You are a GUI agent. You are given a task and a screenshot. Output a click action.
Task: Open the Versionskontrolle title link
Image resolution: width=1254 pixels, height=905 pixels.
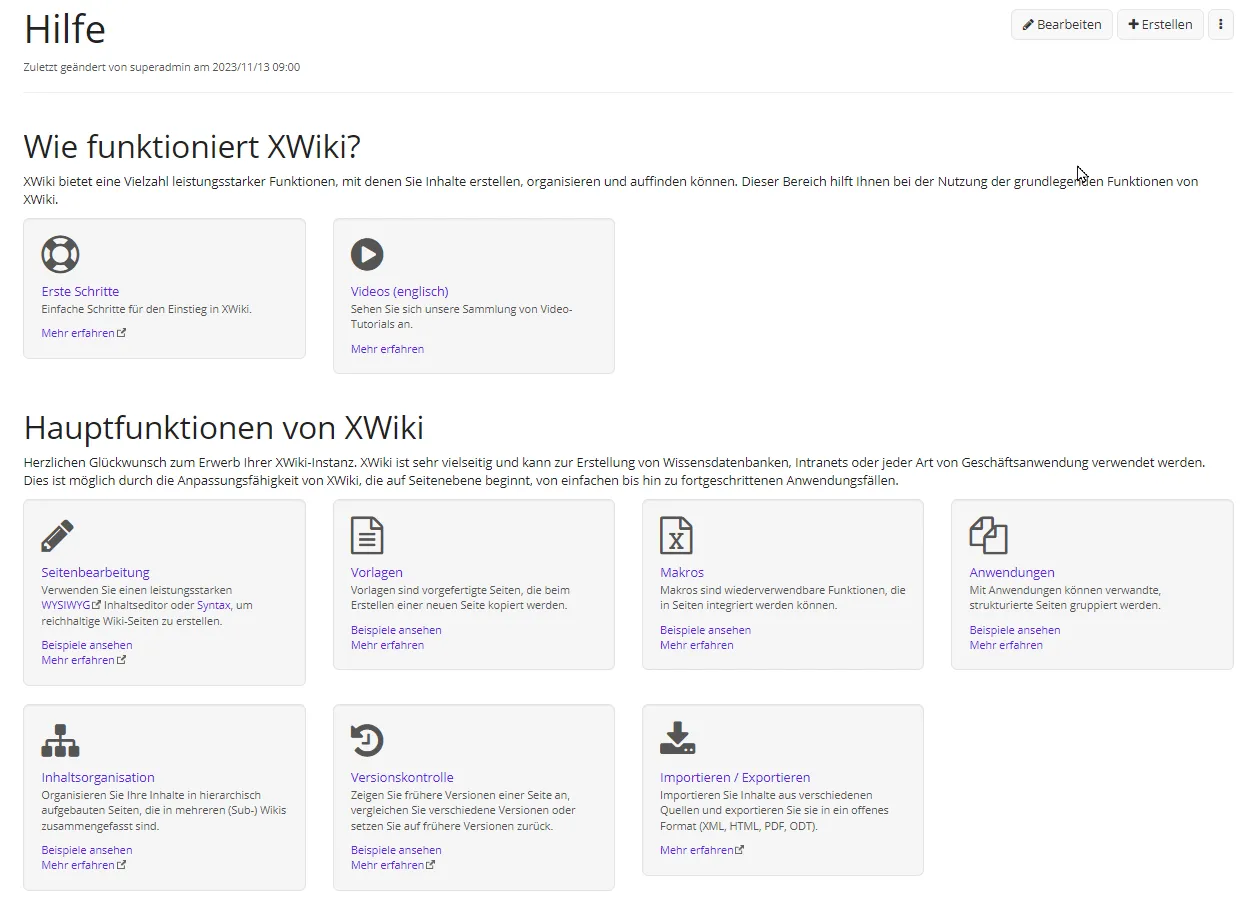click(x=402, y=778)
